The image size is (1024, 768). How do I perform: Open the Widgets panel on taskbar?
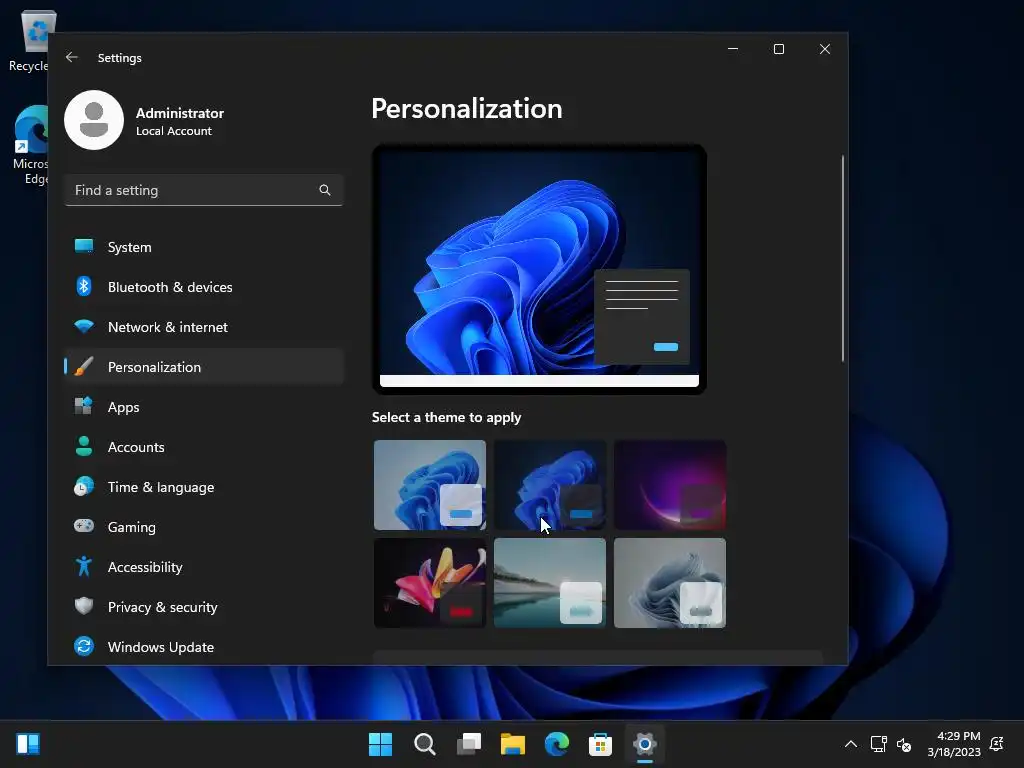point(28,743)
